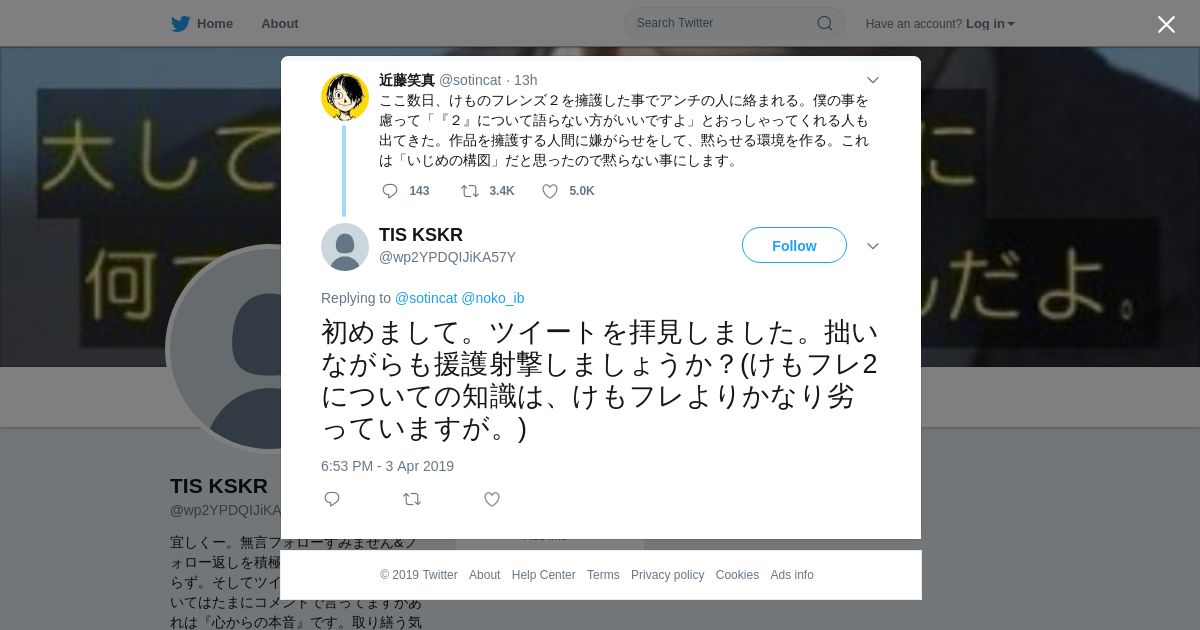Follow the TIS KSKR account
Viewport: 1200px width, 630px height.
pyautogui.click(x=794, y=245)
